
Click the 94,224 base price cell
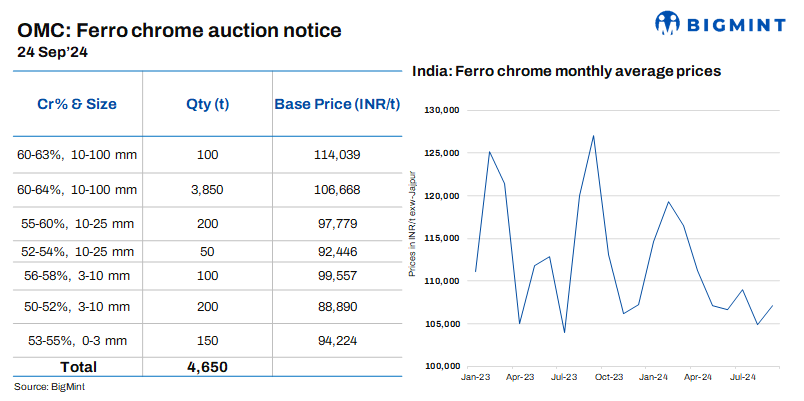point(336,338)
